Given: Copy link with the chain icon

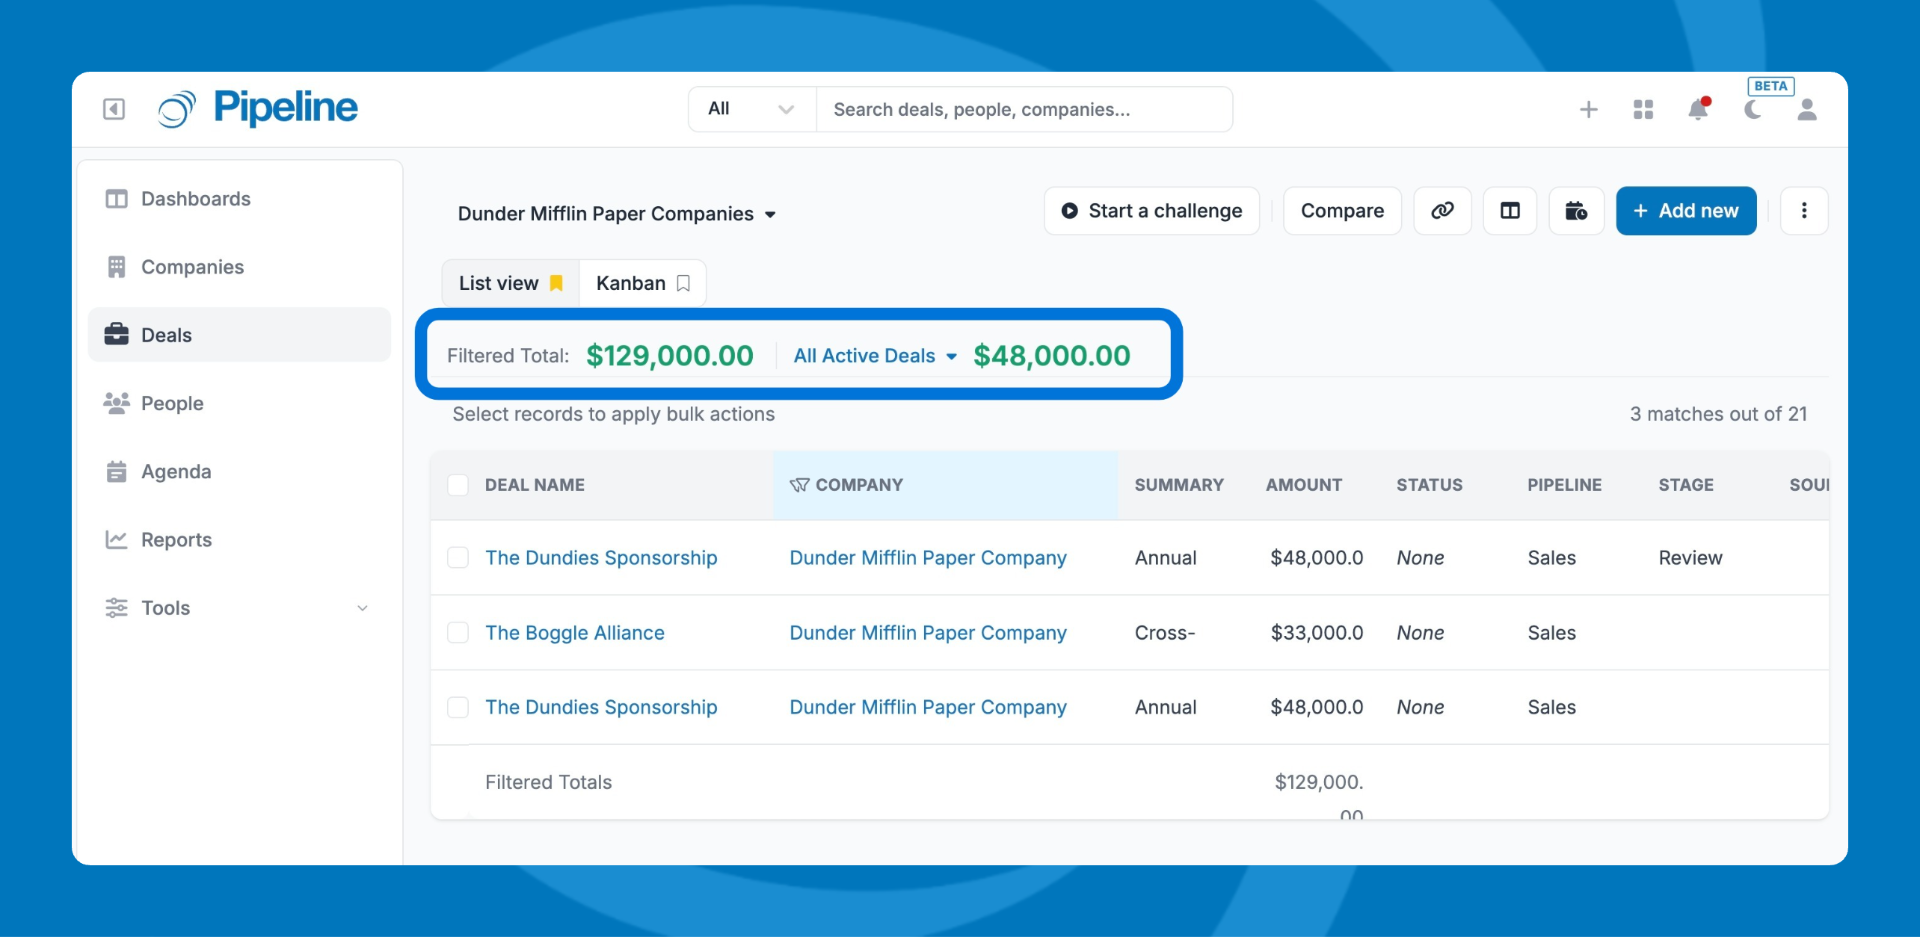Looking at the screenshot, I should [x=1442, y=211].
